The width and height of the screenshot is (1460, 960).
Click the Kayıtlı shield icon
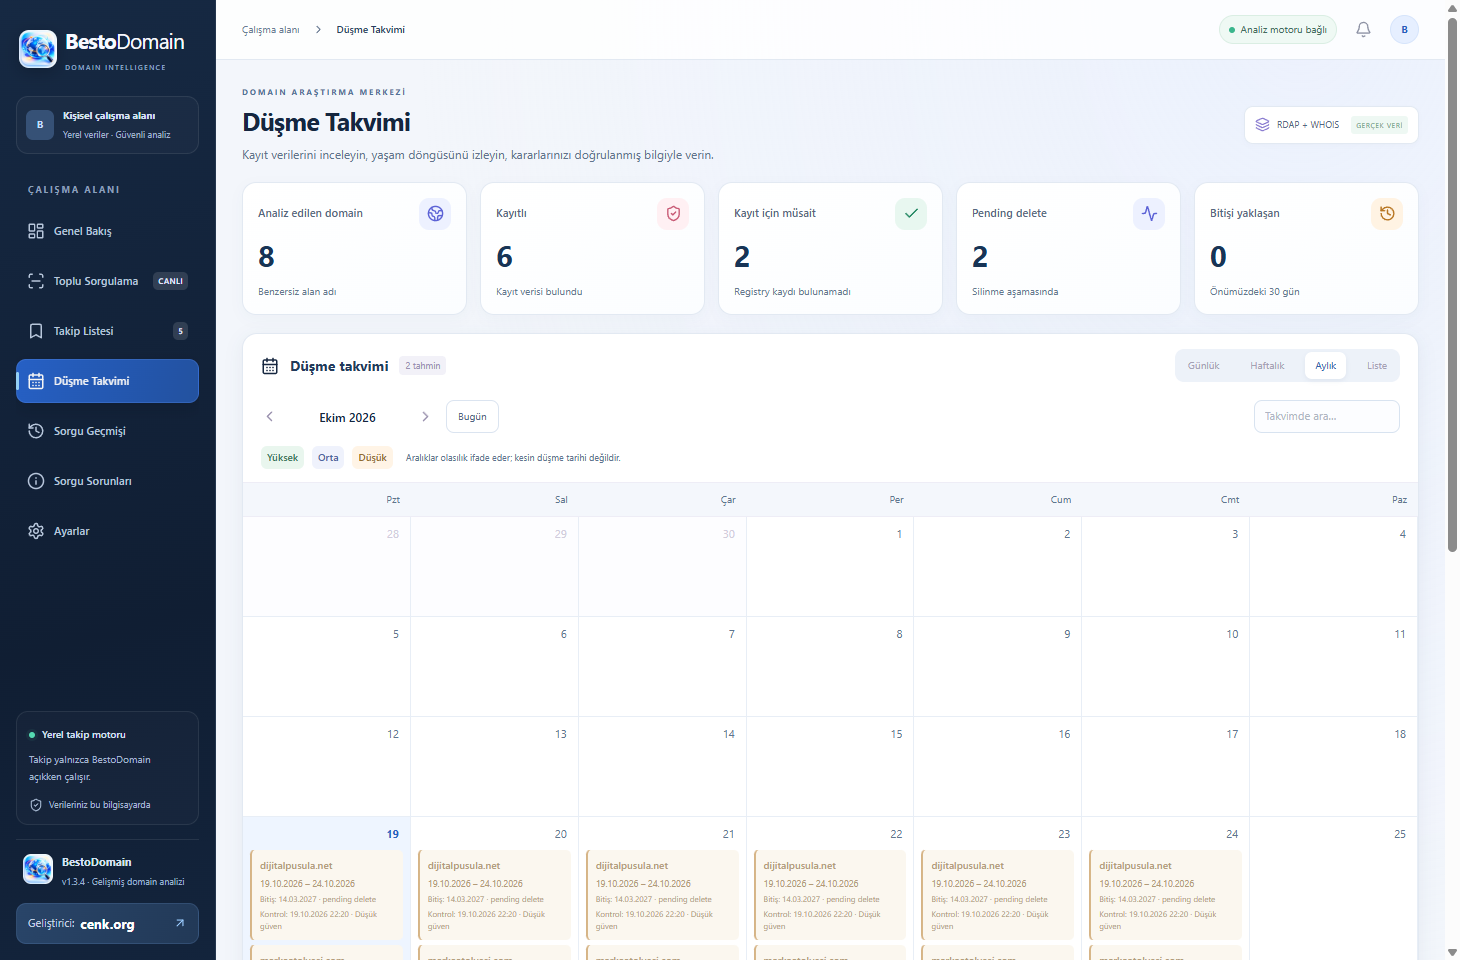point(673,213)
